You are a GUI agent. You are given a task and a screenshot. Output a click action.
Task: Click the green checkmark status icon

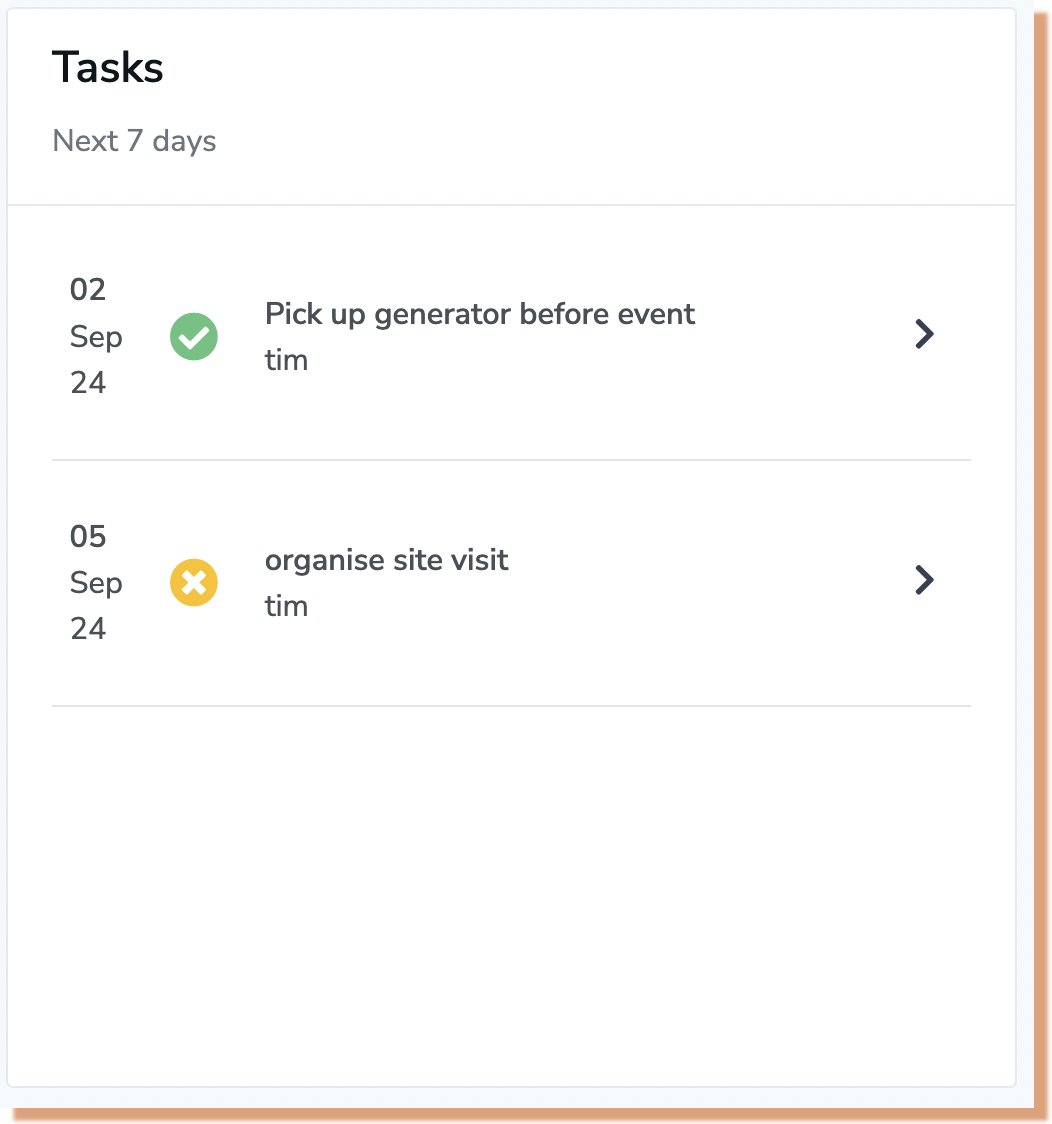(193, 336)
